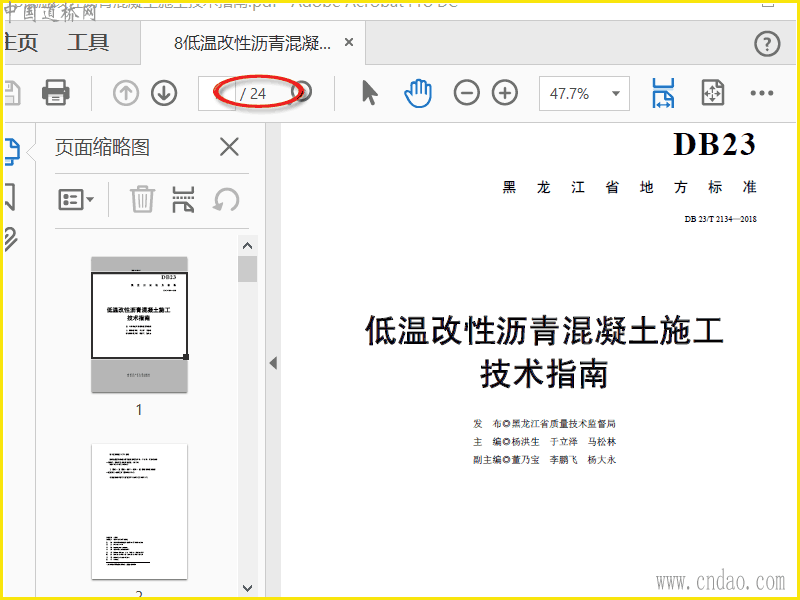This screenshot has width=800, height=600.
Task: Click thumbnail panel scroll down arrow
Action: click(247, 588)
